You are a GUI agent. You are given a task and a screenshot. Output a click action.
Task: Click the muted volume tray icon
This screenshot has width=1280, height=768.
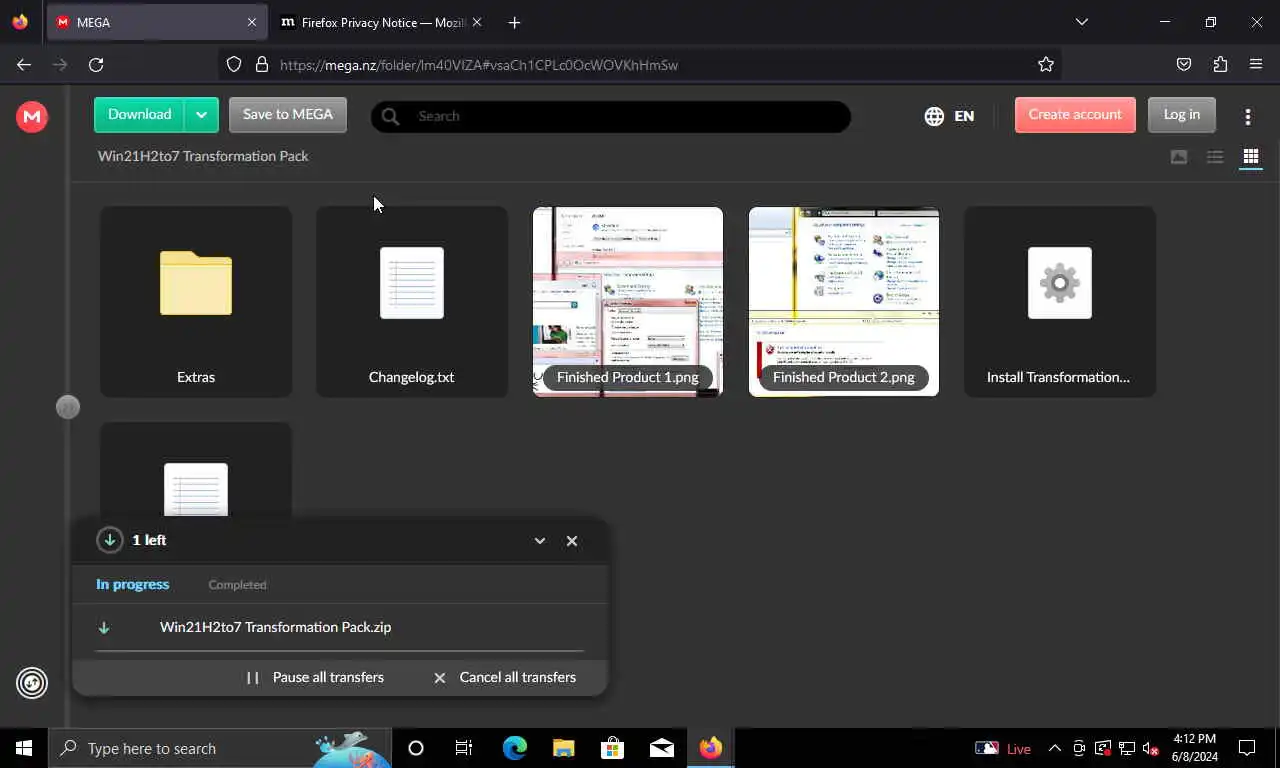(1151, 748)
